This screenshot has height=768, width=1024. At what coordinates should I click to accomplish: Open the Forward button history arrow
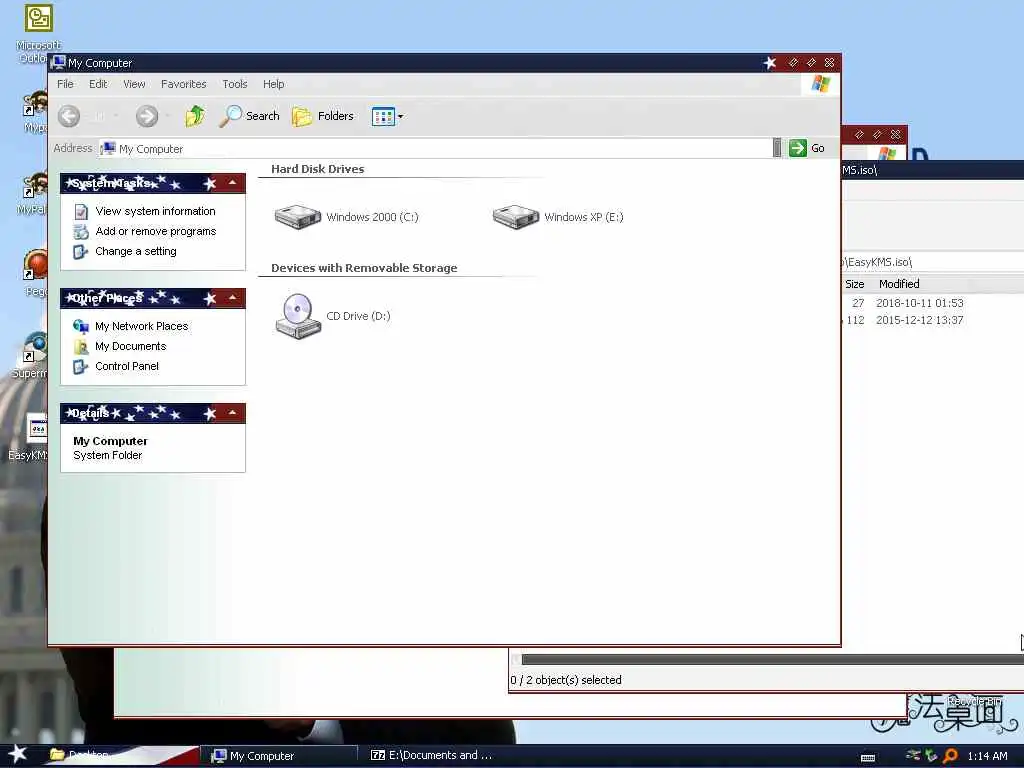[x=168, y=116]
